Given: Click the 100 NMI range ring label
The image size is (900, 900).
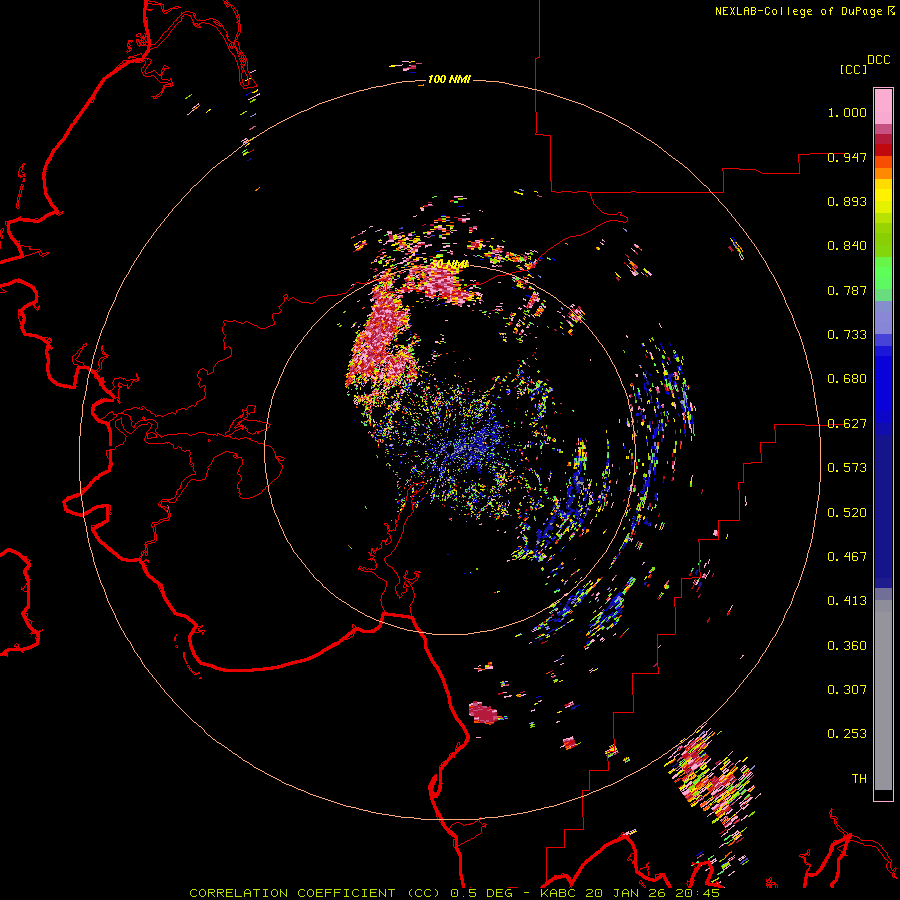Looking at the screenshot, I should point(449,79).
